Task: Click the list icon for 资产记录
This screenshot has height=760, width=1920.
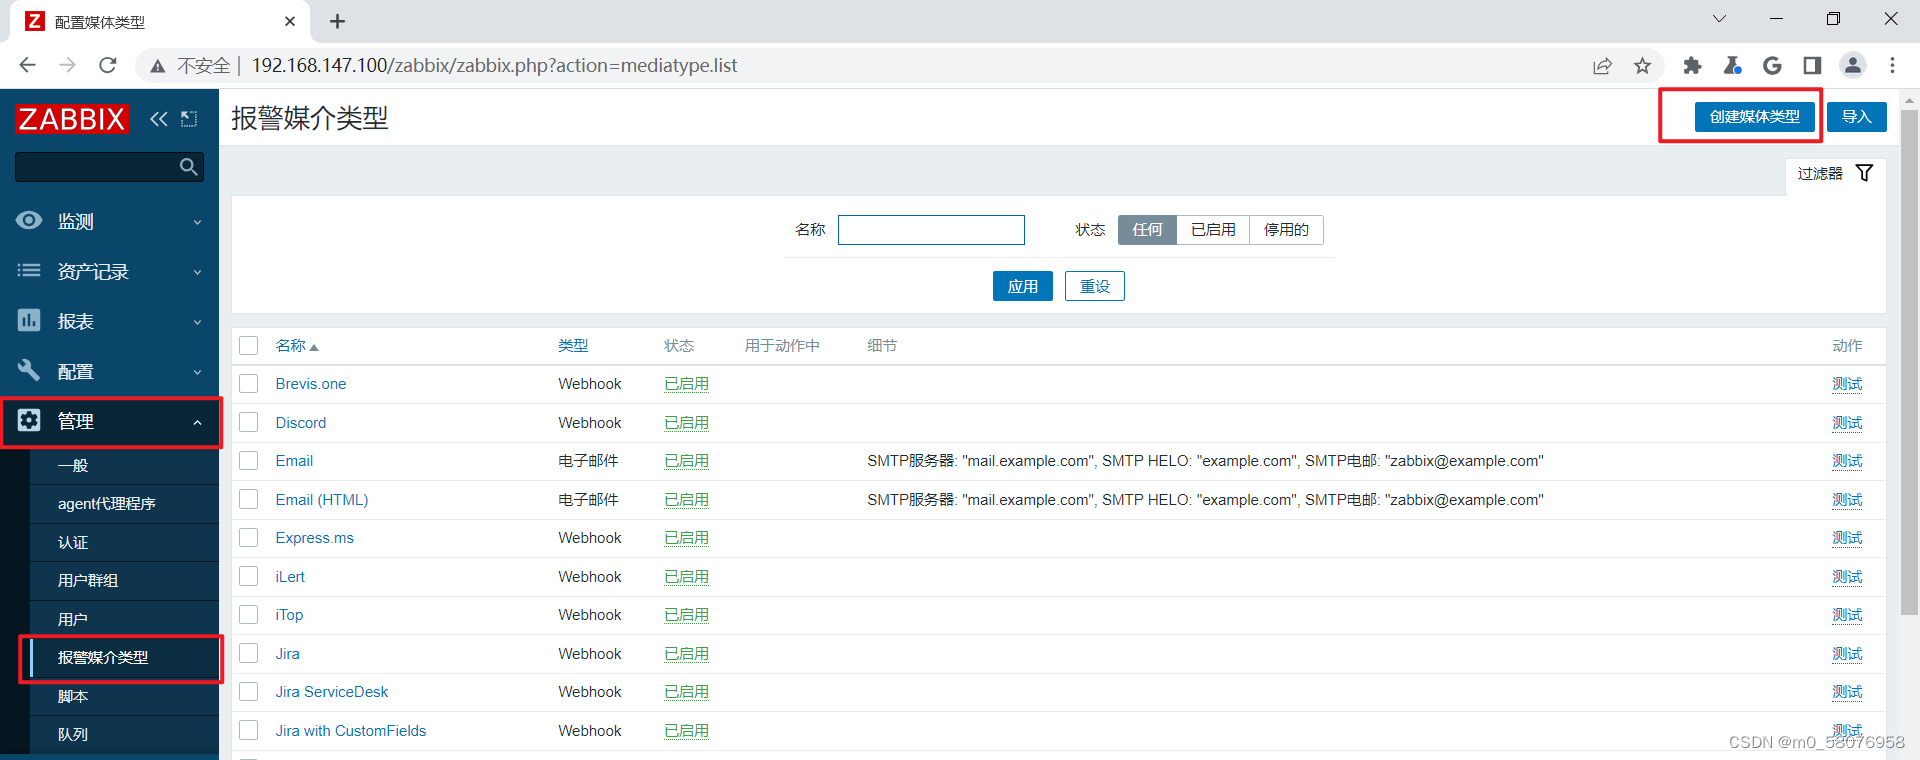Action: coord(29,270)
